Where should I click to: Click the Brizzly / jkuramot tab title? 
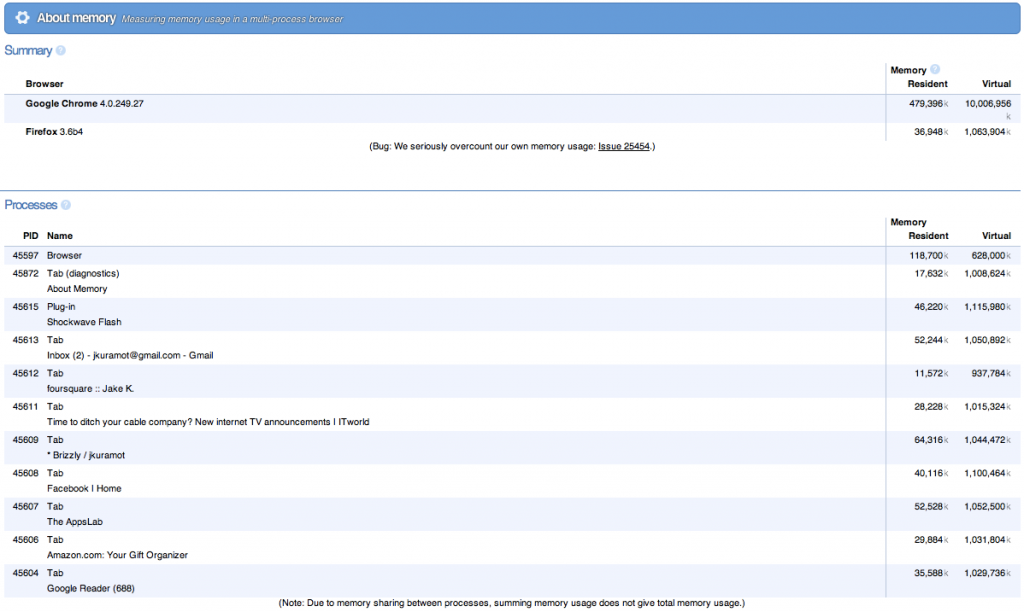point(86,455)
